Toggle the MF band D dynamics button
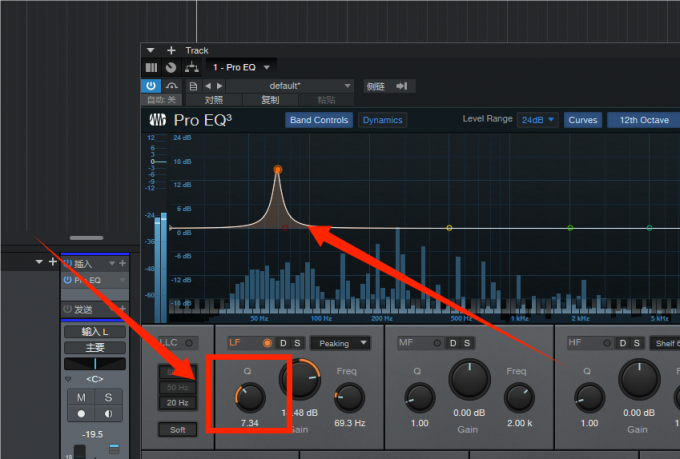Viewport: 680px width, 459px height. pyautogui.click(x=453, y=343)
